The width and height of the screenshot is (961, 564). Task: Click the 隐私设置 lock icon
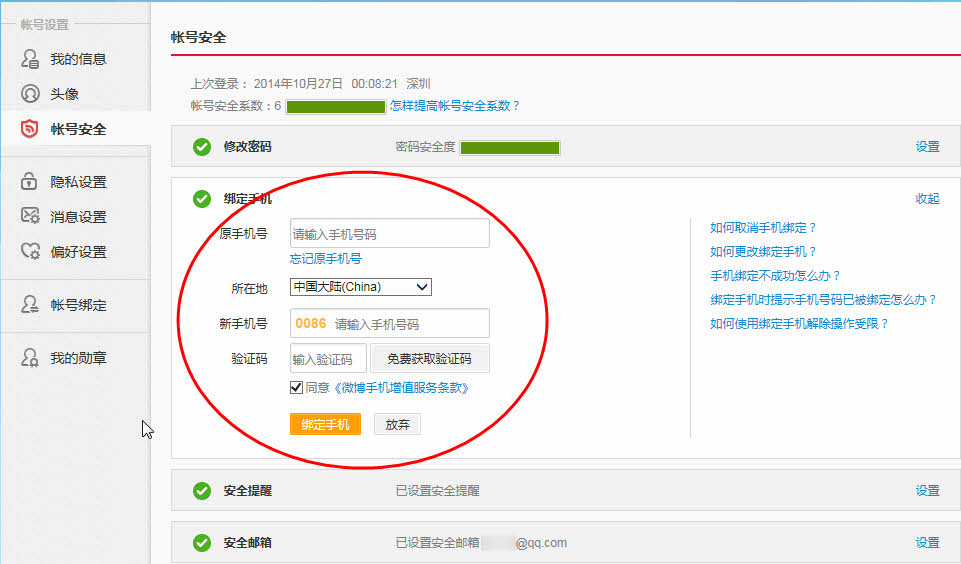29,181
